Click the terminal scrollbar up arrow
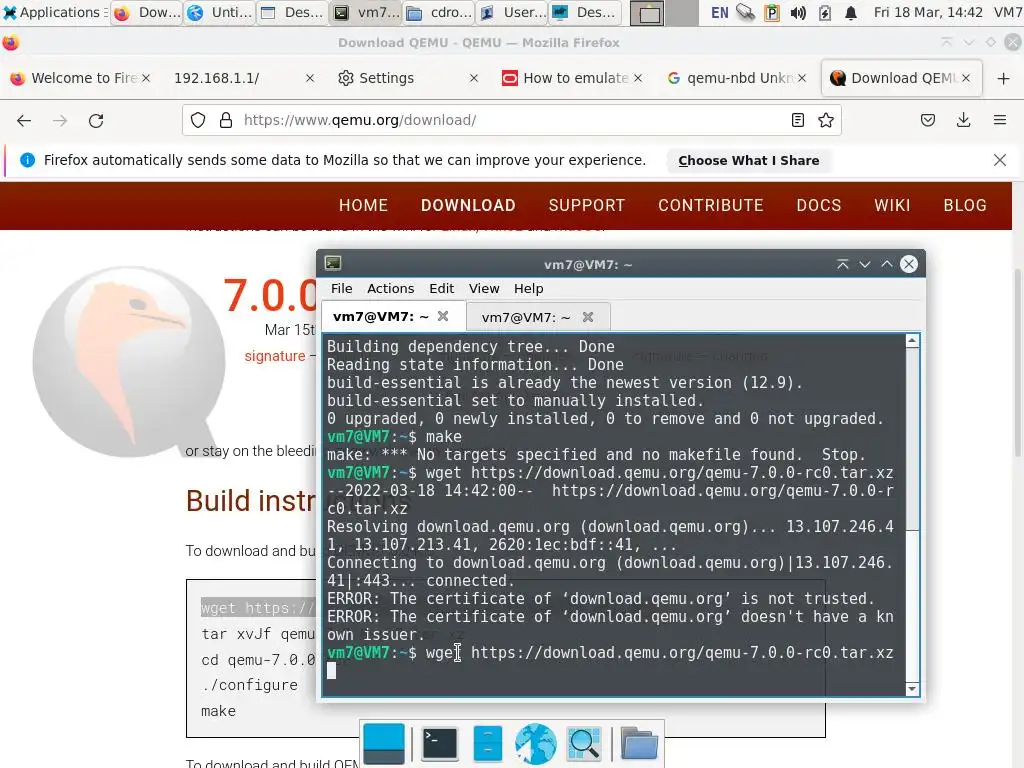The image size is (1024, 768). click(912, 341)
